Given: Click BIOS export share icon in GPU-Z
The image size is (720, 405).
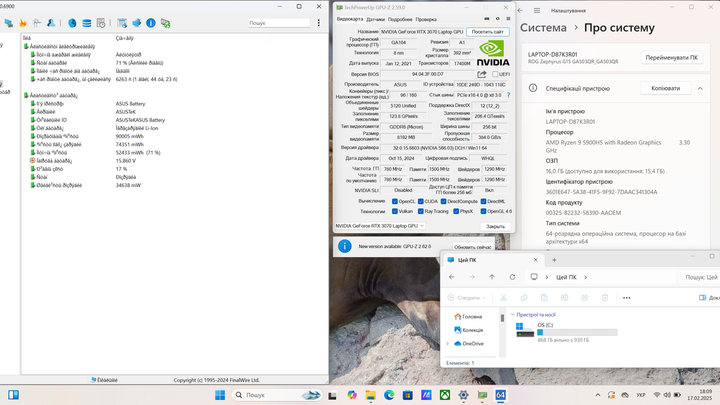Looking at the screenshot, I should [481, 74].
